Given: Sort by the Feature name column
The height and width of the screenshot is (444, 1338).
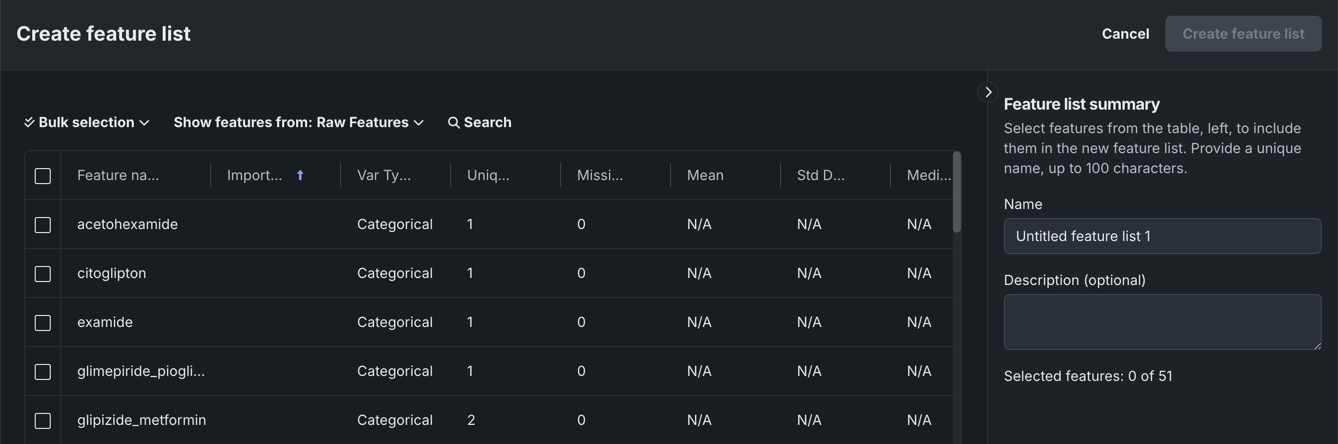Looking at the screenshot, I should tap(118, 176).
